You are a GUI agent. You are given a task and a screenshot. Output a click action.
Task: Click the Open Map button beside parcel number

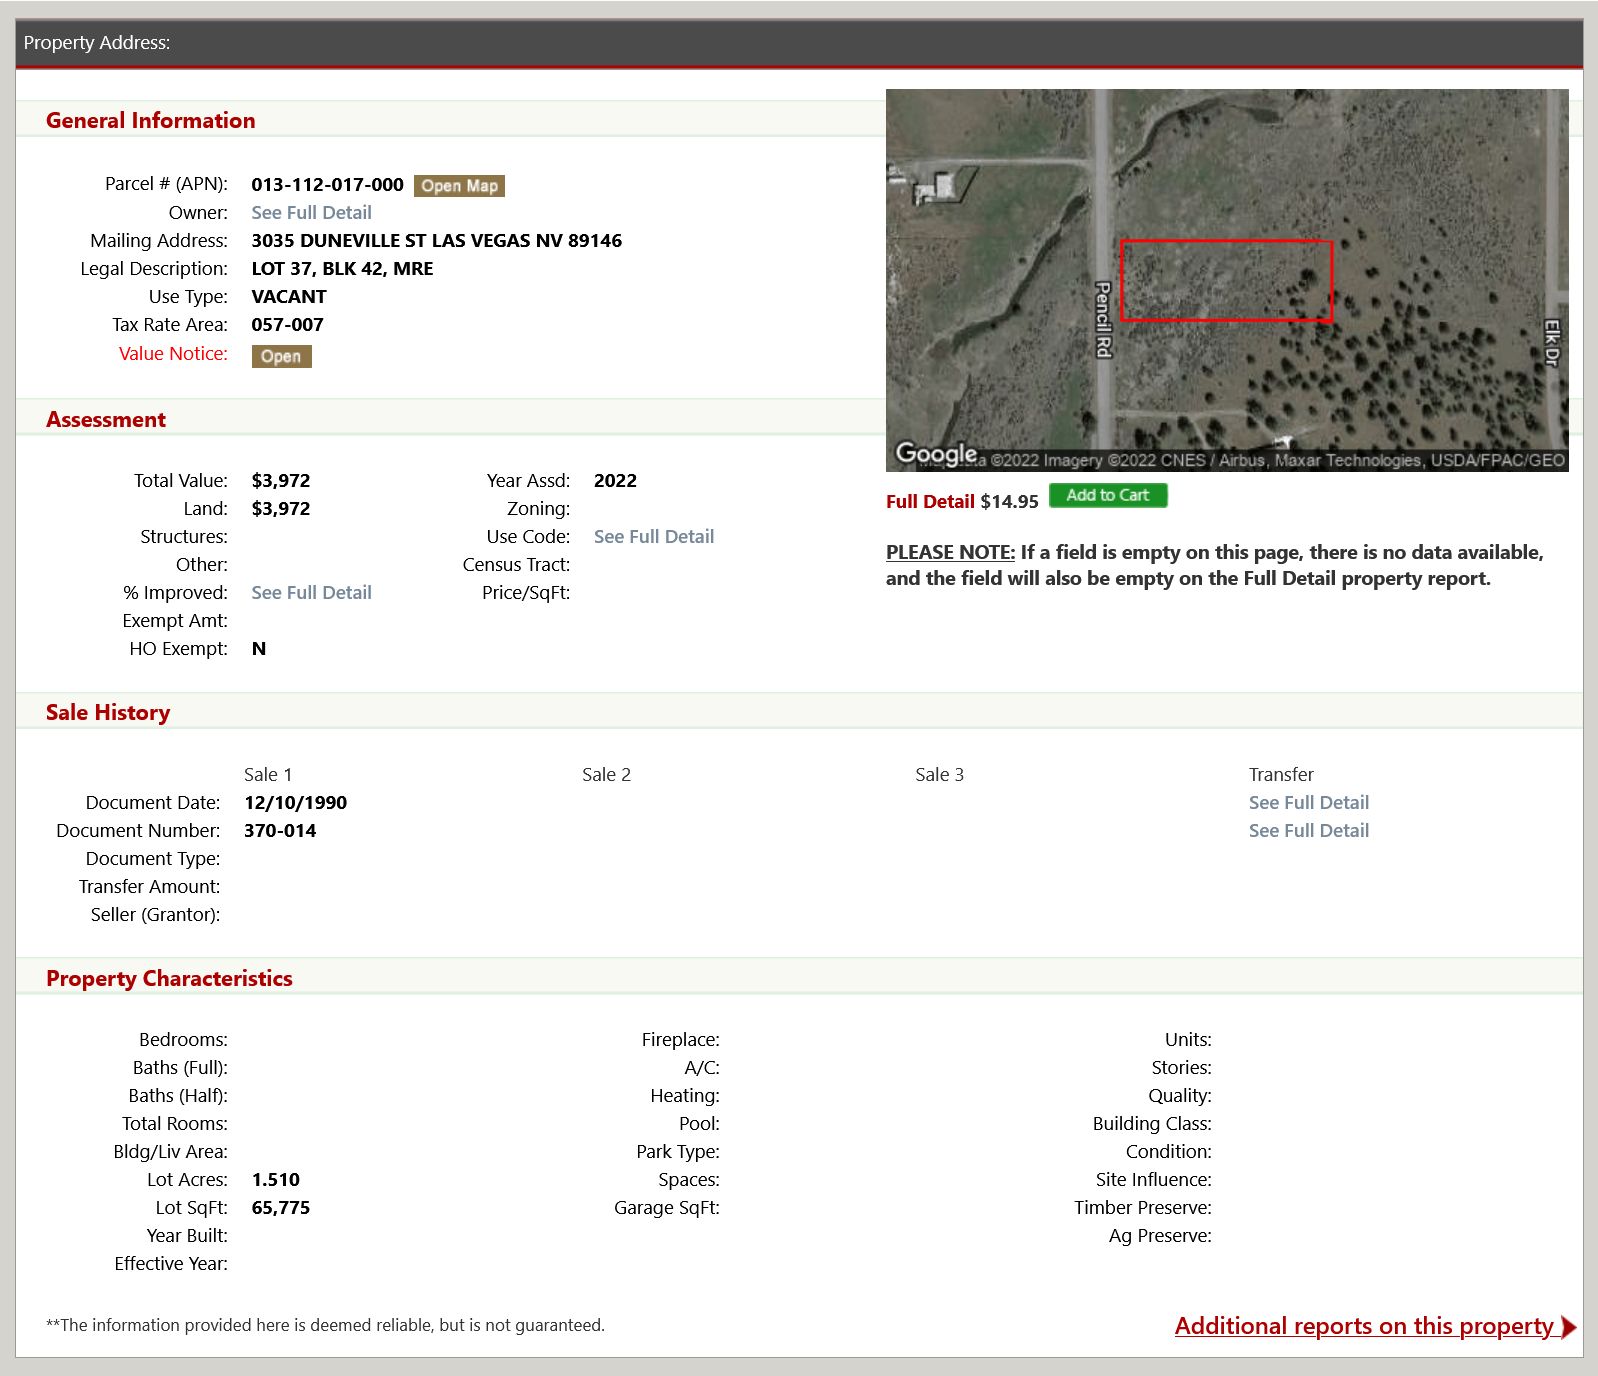[459, 186]
